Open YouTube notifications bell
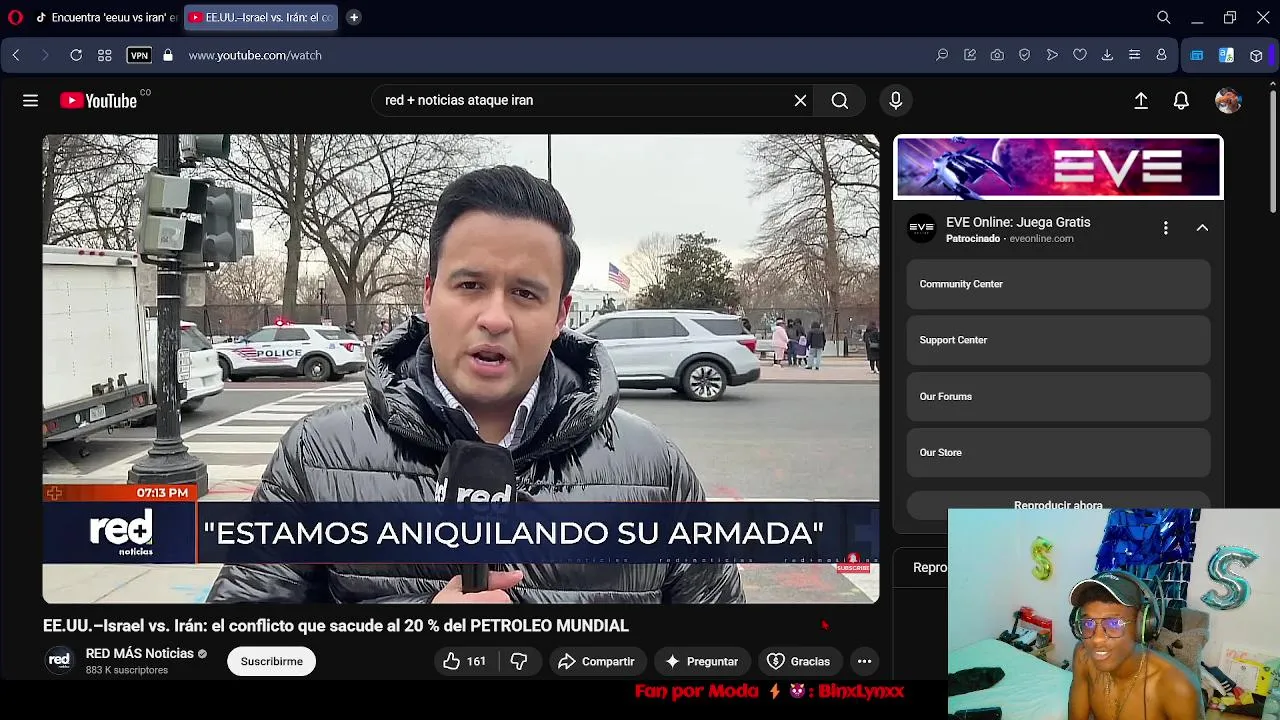 click(1181, 100)
